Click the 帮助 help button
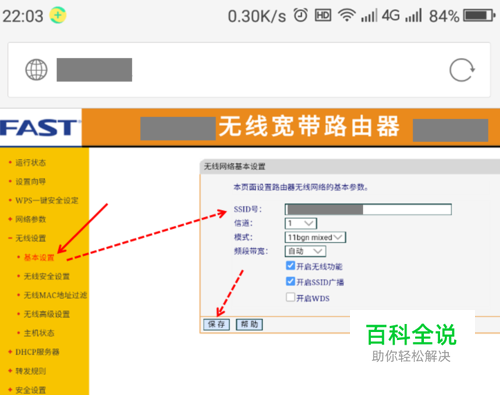The height and width of the screenshot is (395, 500). (x=249, y=324)
